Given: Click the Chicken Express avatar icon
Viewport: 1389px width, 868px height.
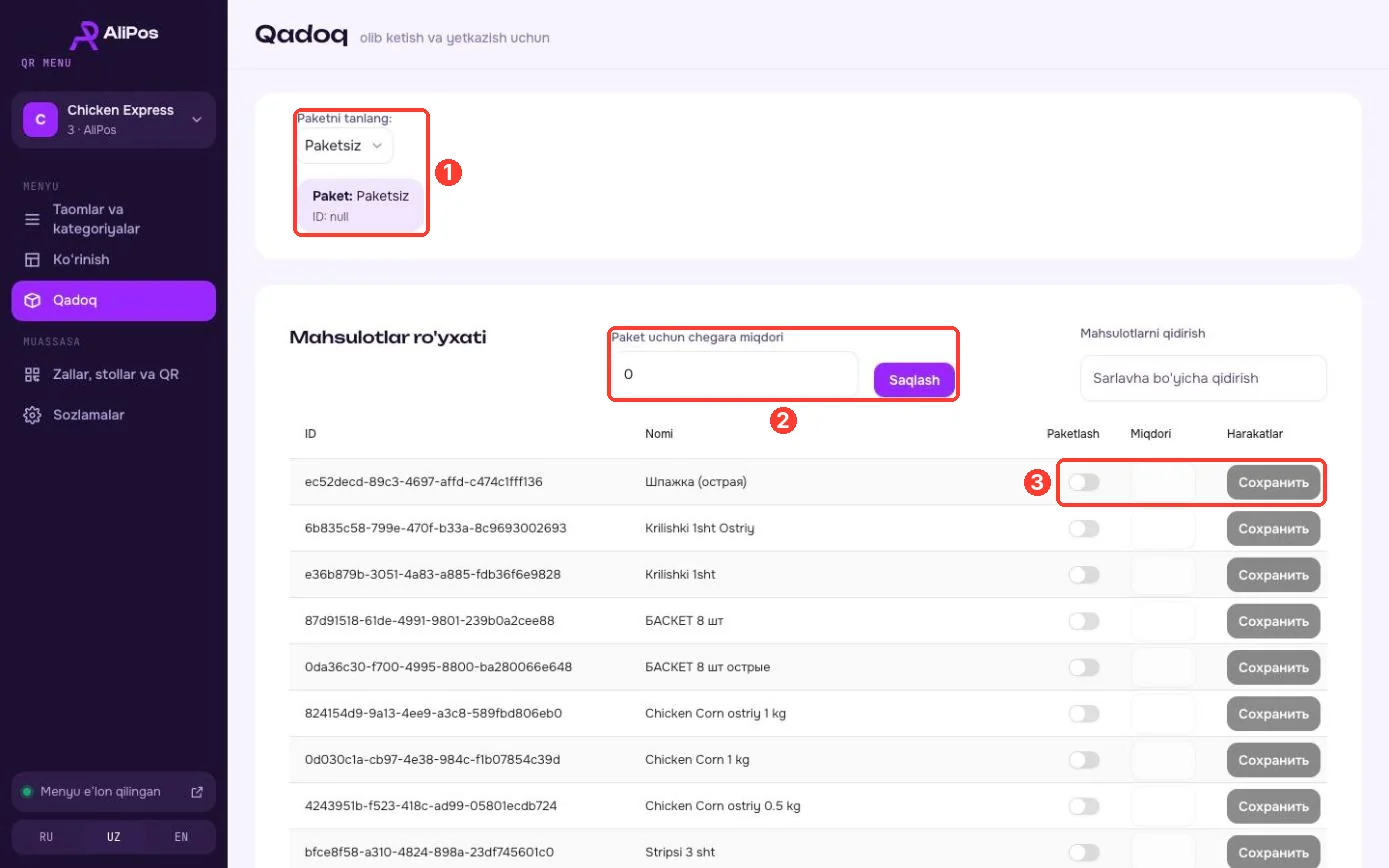Looking at the screenshot, I should click(40, 120).
